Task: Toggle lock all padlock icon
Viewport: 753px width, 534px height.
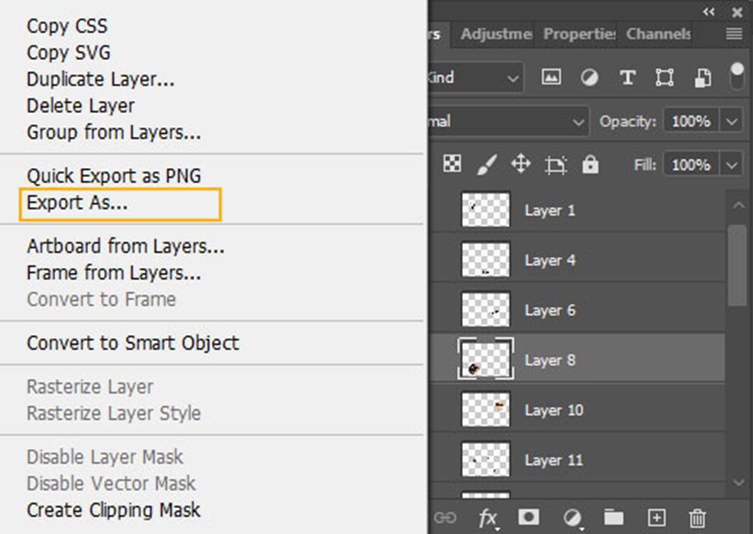Action: point(590,164)
